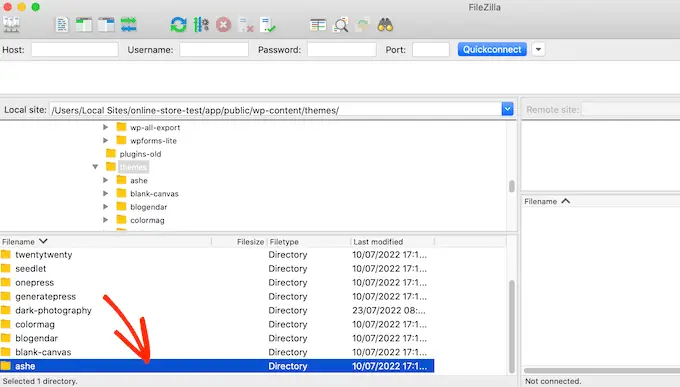The width and height of the screenshot is (680, 387).
Task: Select the blank-canvas directory in file list
Action: point(217,352)
